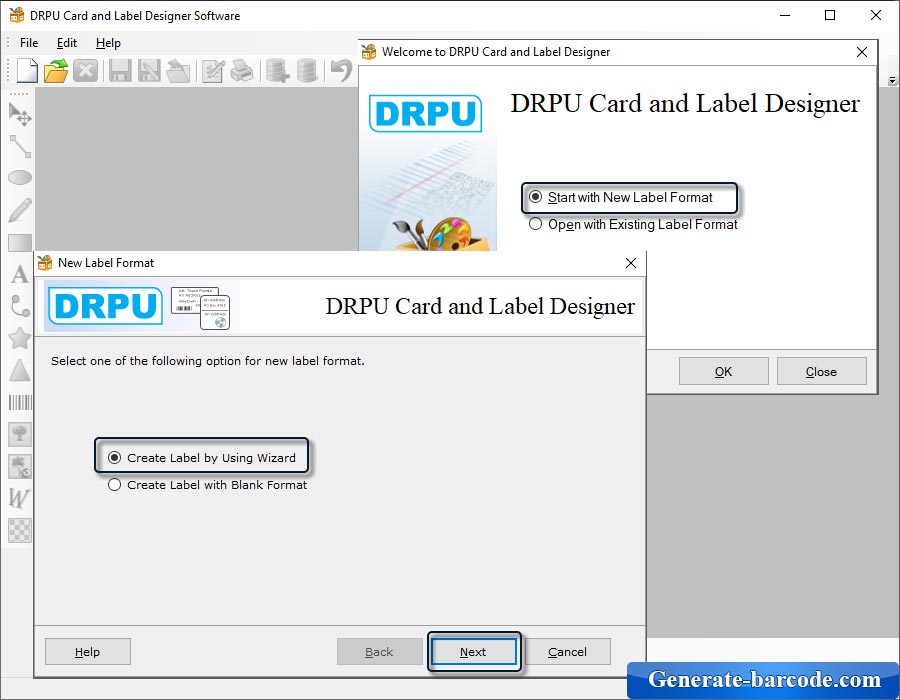
Task: Open the File menu
Action: click(x=29, y=43)
